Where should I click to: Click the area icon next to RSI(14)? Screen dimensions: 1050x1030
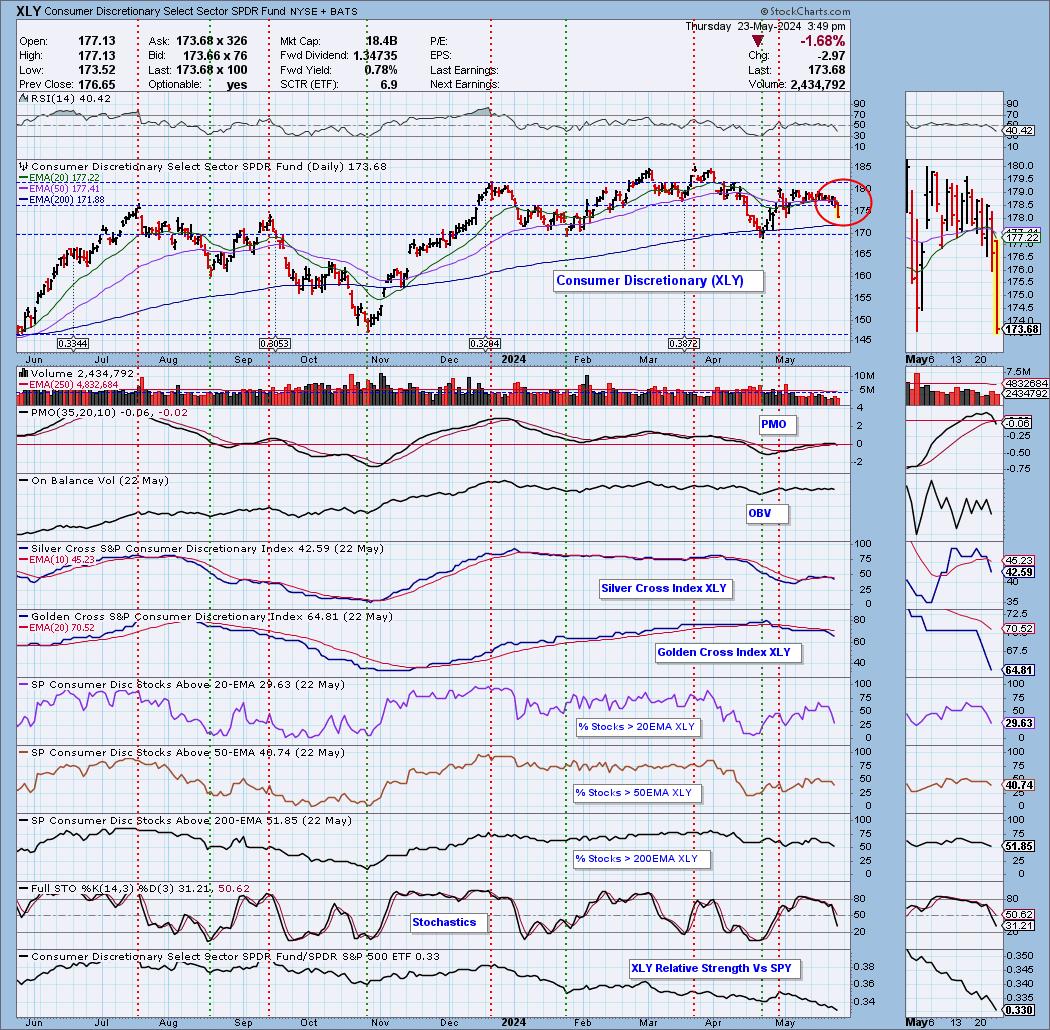[23, 98]
